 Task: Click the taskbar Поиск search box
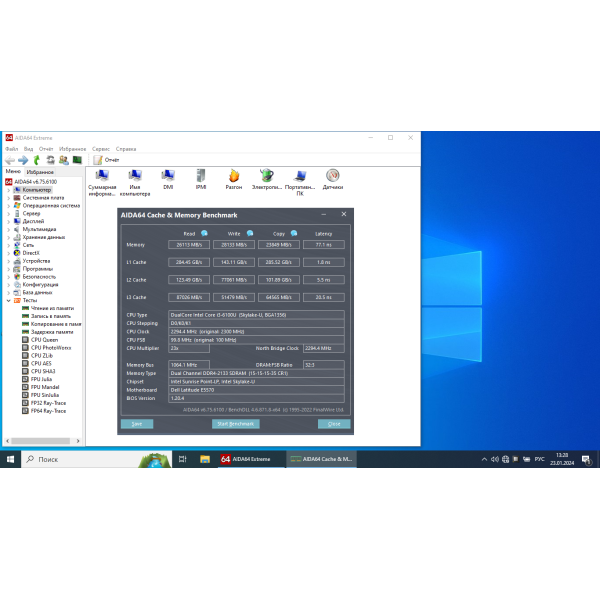tap(96, 459)
